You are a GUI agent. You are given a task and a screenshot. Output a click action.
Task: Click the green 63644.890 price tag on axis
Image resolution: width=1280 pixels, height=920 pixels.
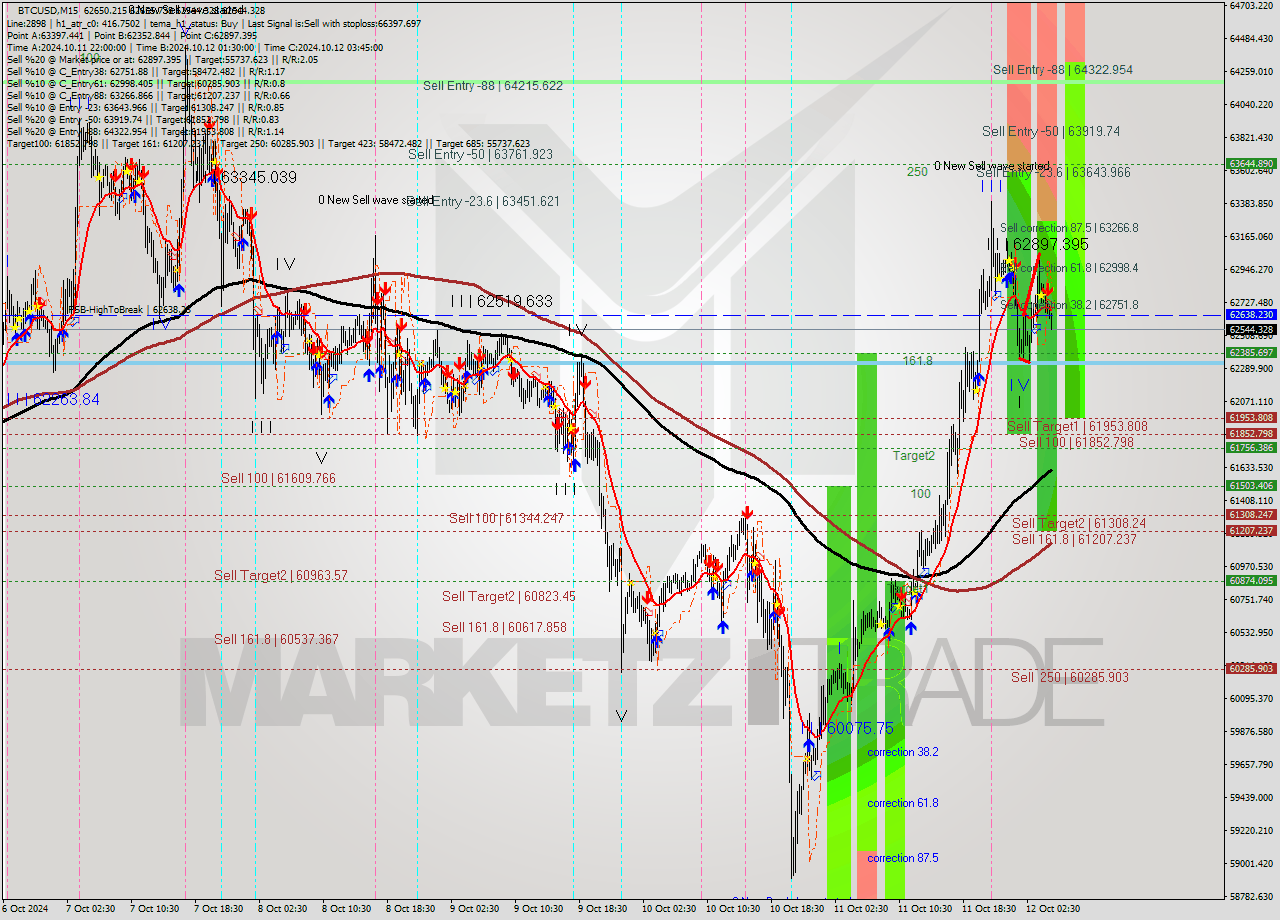1251,163
